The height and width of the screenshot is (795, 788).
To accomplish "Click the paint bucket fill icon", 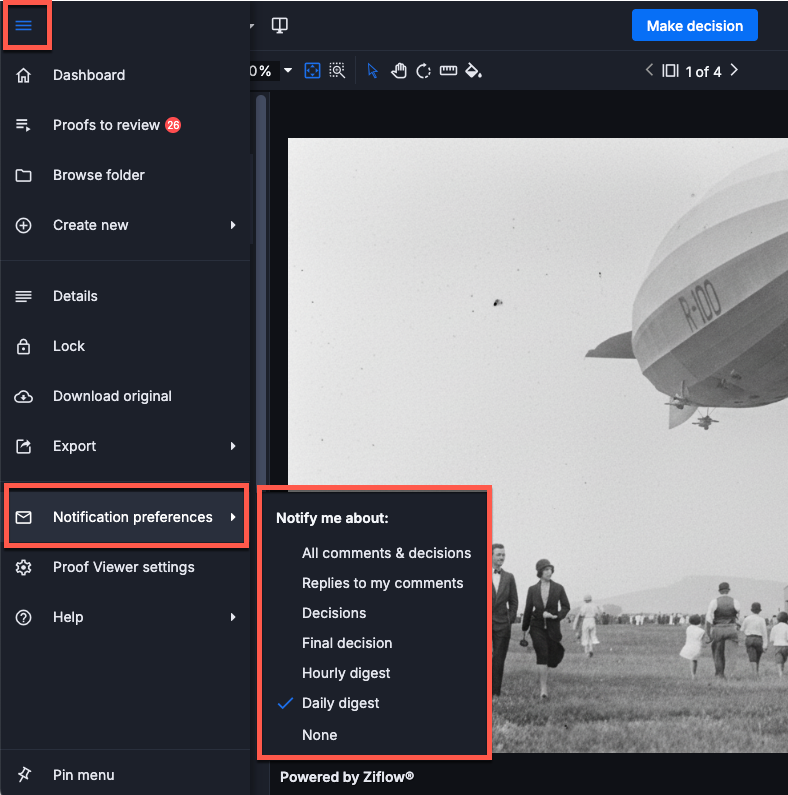I will tap(474, 71).
